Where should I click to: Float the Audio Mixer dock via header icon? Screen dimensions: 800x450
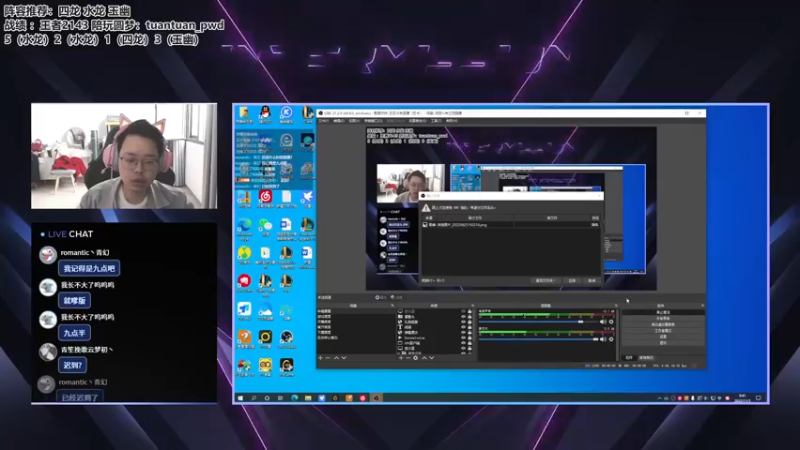[616, 306]
